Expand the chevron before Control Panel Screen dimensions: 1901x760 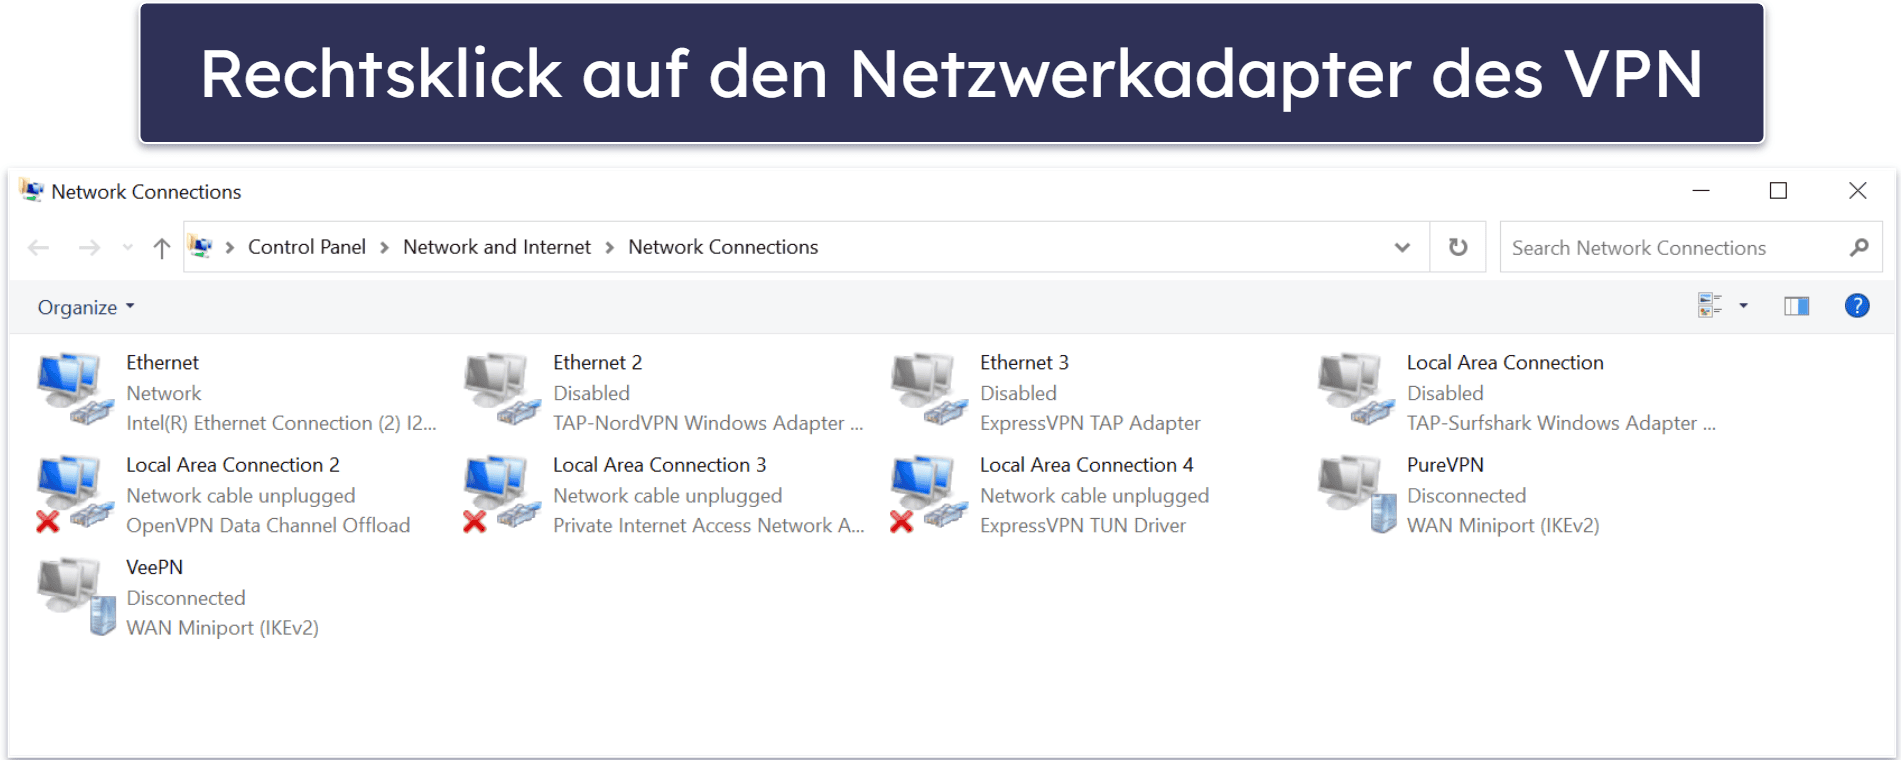coord(229,247)
